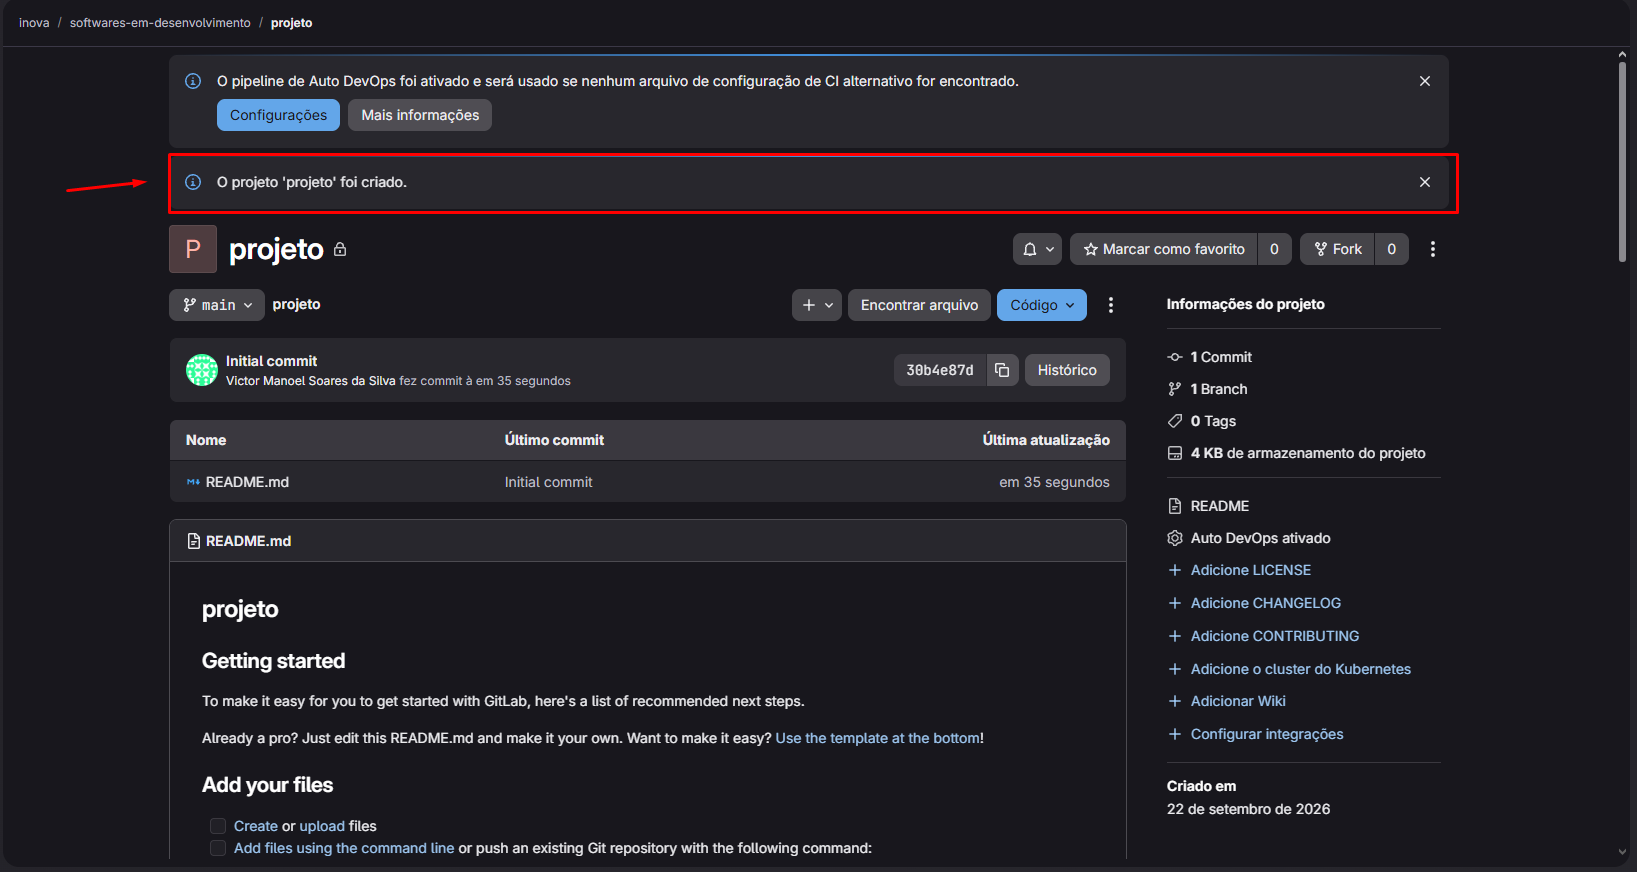The width and height of the screenshot is (1637, 872).
Task: Click the info icon in Auto DevOps alert
Action: [193, 81]
